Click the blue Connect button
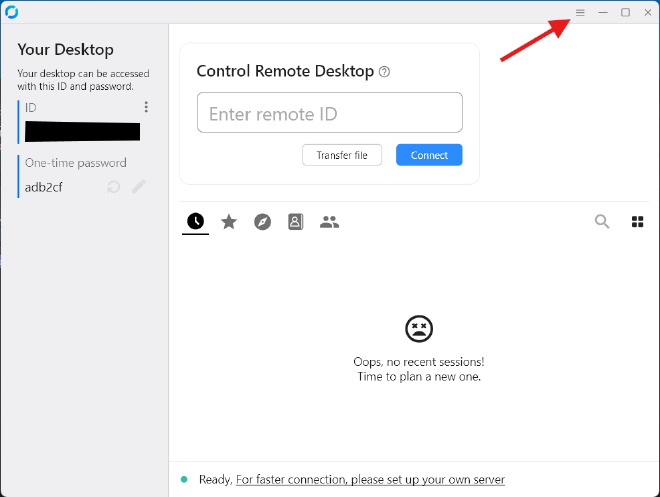 (429, 155)
